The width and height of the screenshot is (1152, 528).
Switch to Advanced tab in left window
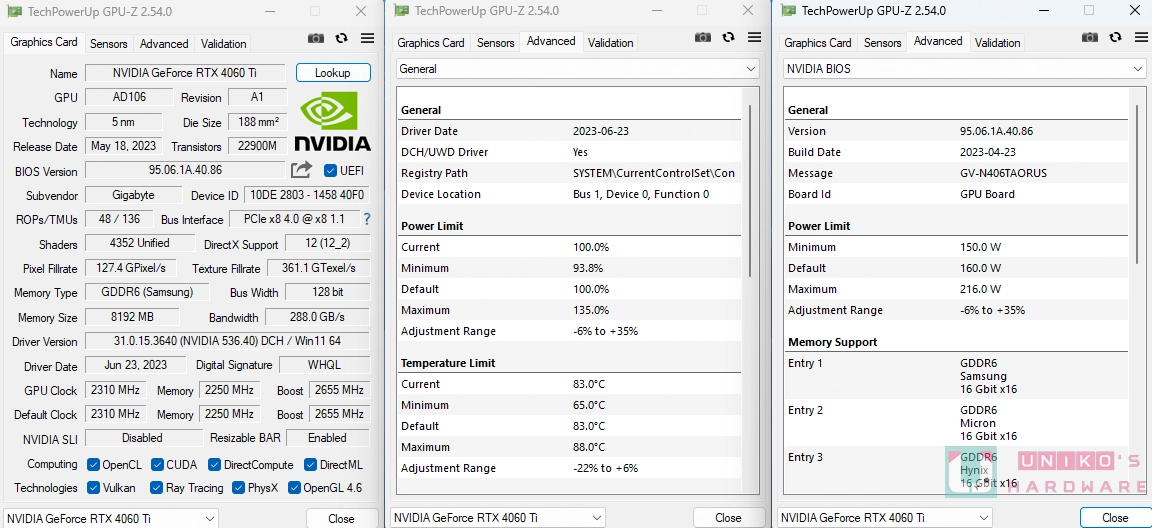[x=164, y=44]
